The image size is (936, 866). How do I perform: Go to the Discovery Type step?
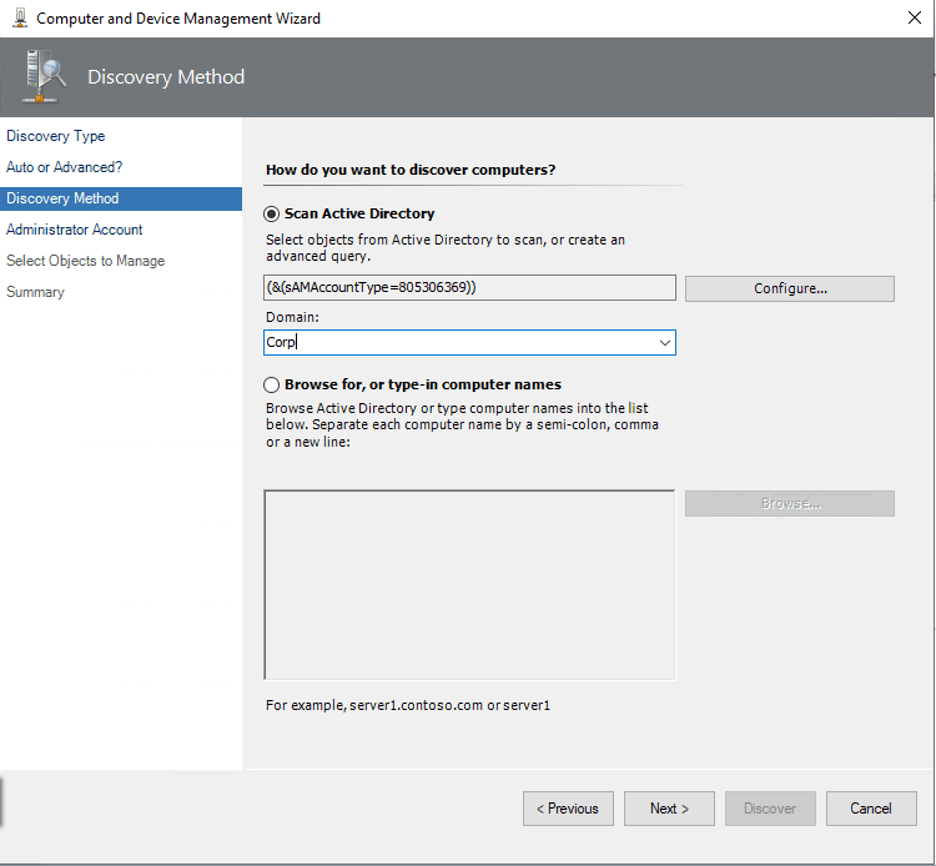(56, 136)
